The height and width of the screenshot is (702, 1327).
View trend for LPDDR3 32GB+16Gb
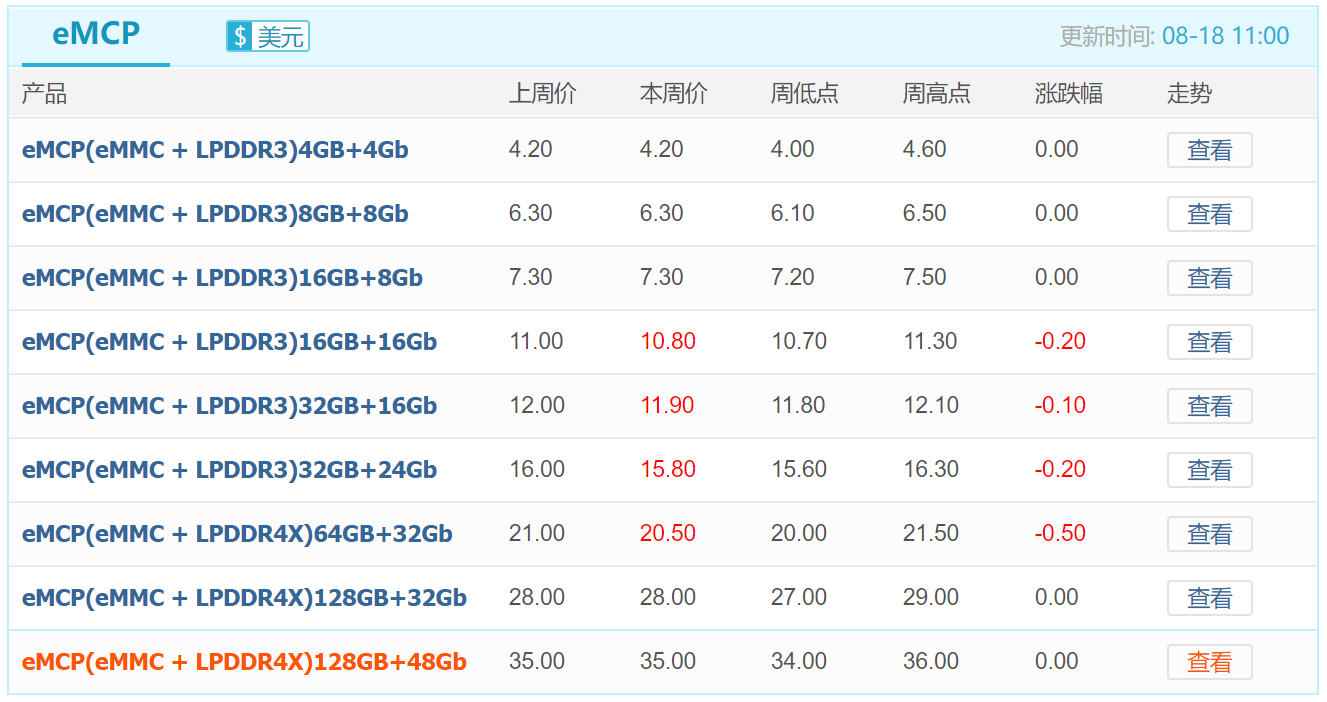pos(1209,406)
